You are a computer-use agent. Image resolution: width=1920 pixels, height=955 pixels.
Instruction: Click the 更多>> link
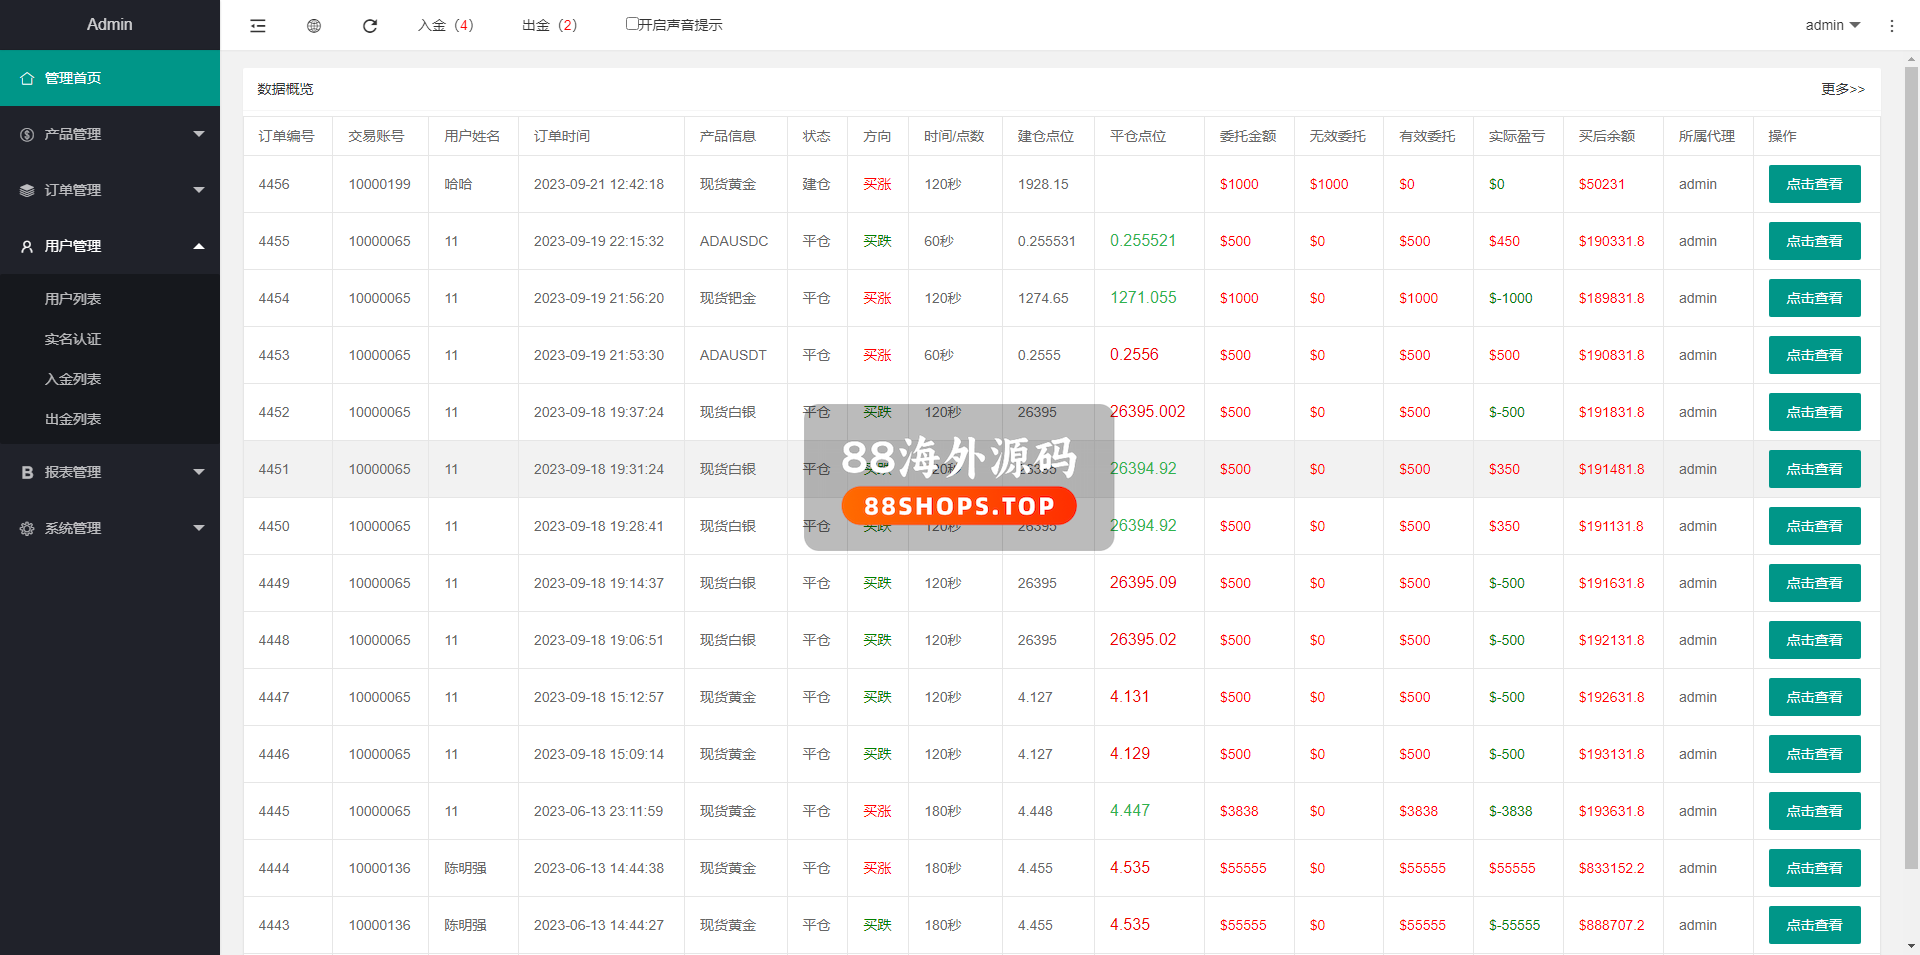[x=1842, y=89]
